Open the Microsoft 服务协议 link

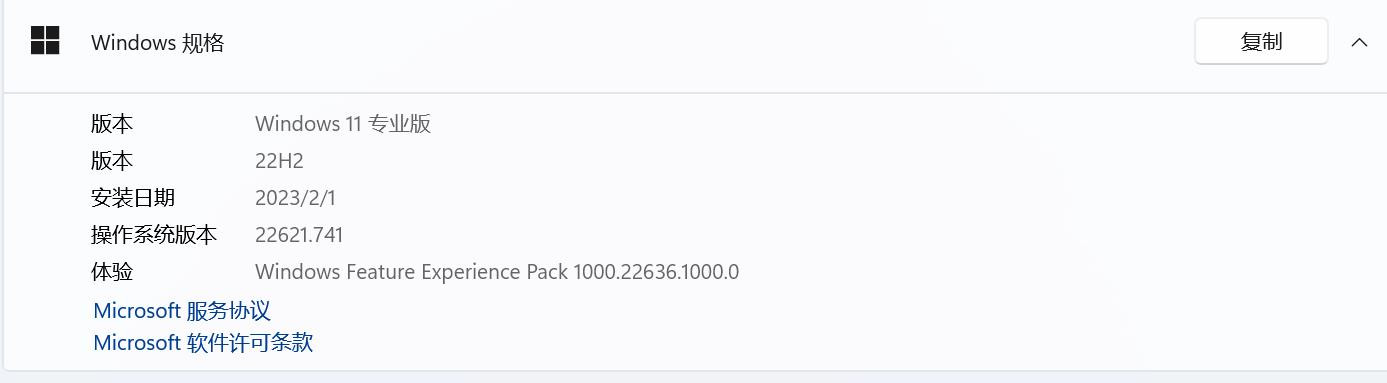pos(182,310)
